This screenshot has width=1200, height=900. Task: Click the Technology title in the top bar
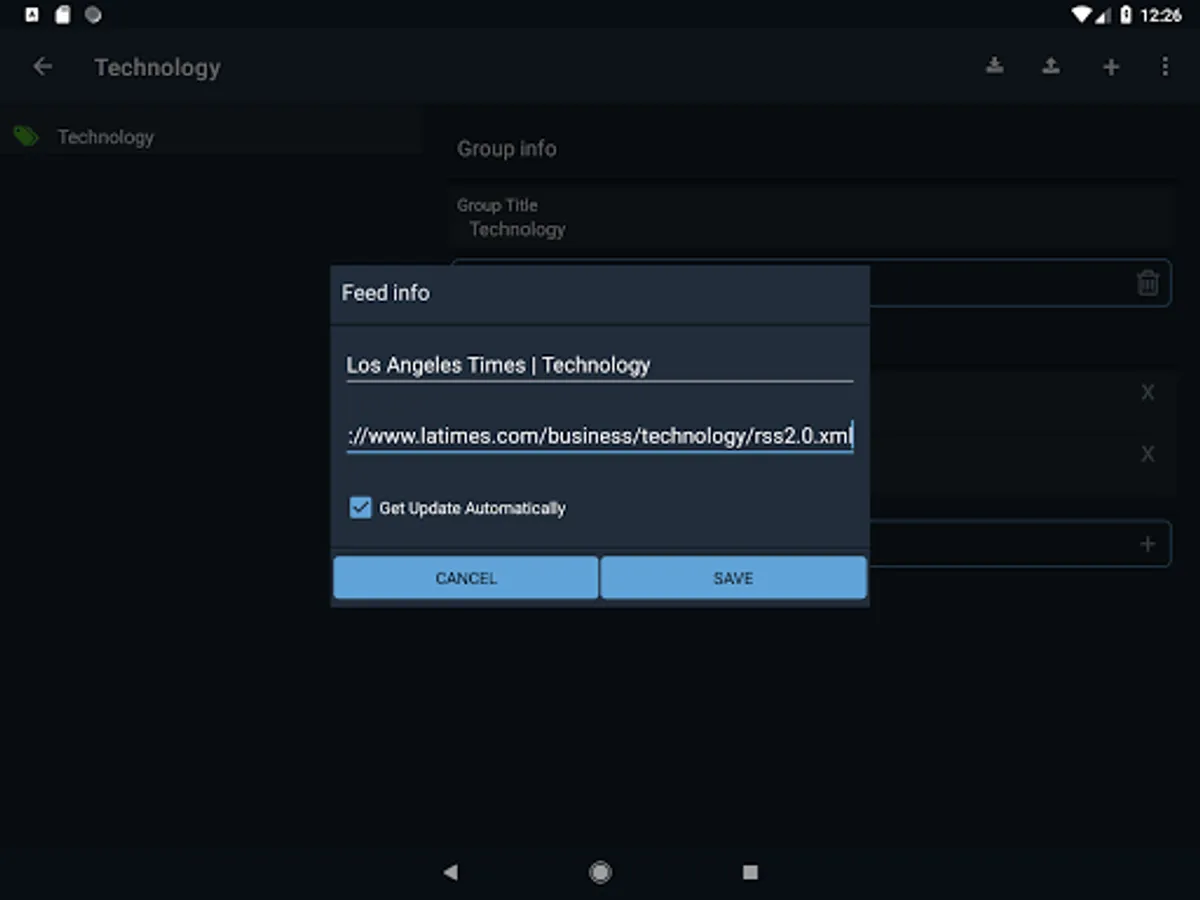pos(157,67)
